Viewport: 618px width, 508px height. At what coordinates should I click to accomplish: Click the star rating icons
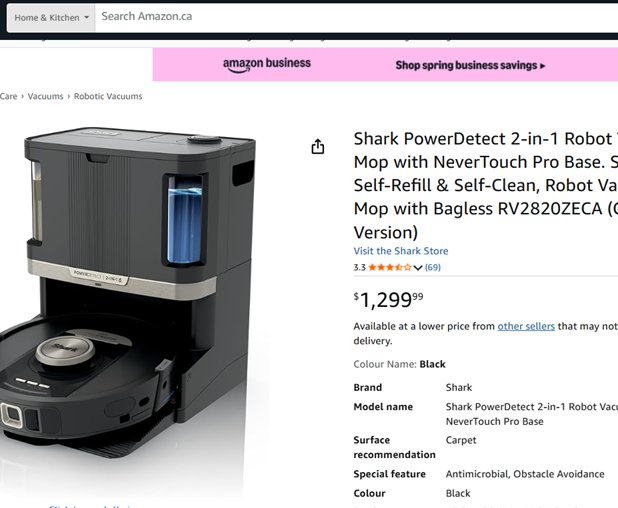[x=389, y=268]
